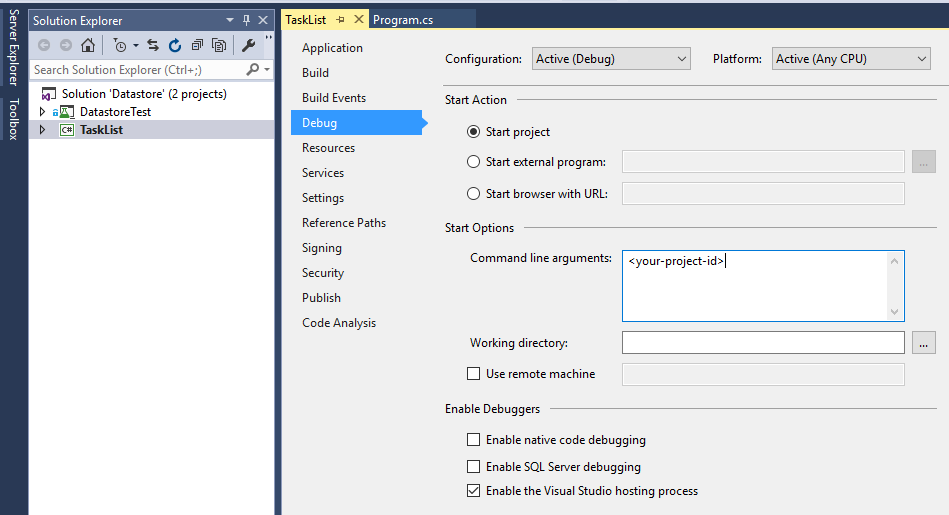Select the Start external program option

pyautogui.click(x=474, y=162)
